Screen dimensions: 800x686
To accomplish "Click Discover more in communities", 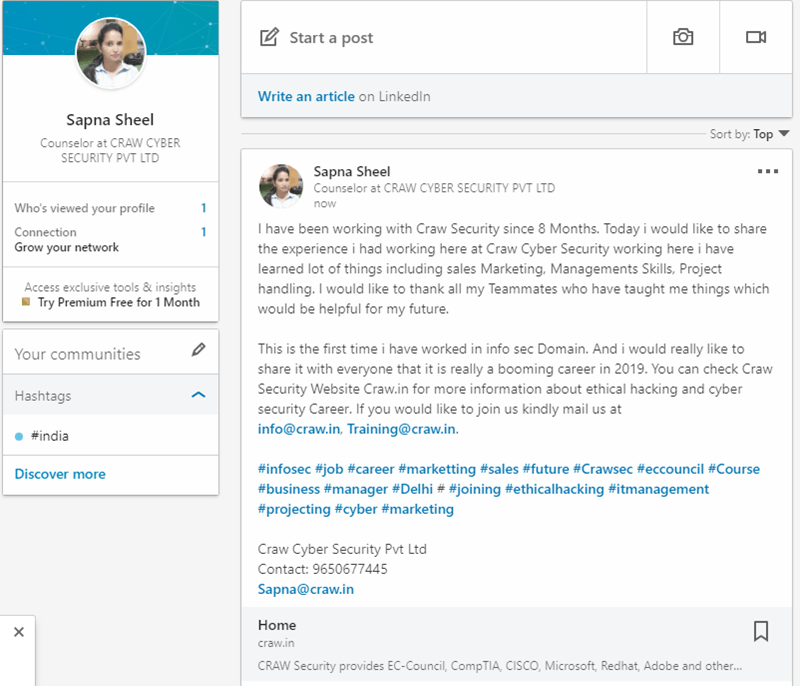I will (x=60, y=474).
